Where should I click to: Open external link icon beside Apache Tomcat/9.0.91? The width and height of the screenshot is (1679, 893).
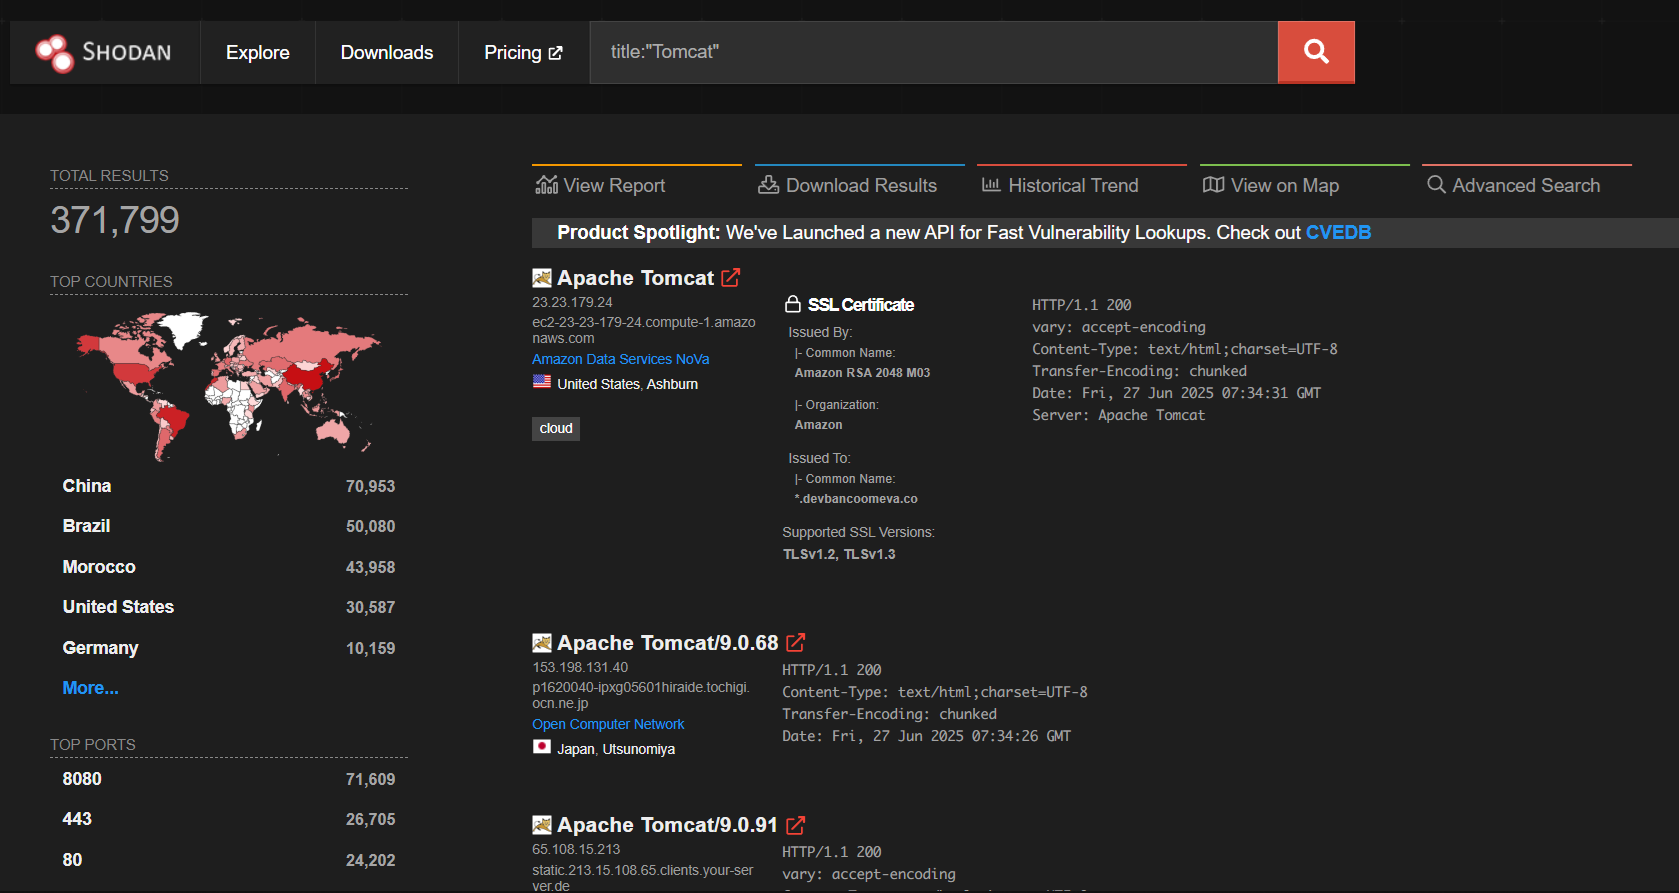(x=796, y=825)
